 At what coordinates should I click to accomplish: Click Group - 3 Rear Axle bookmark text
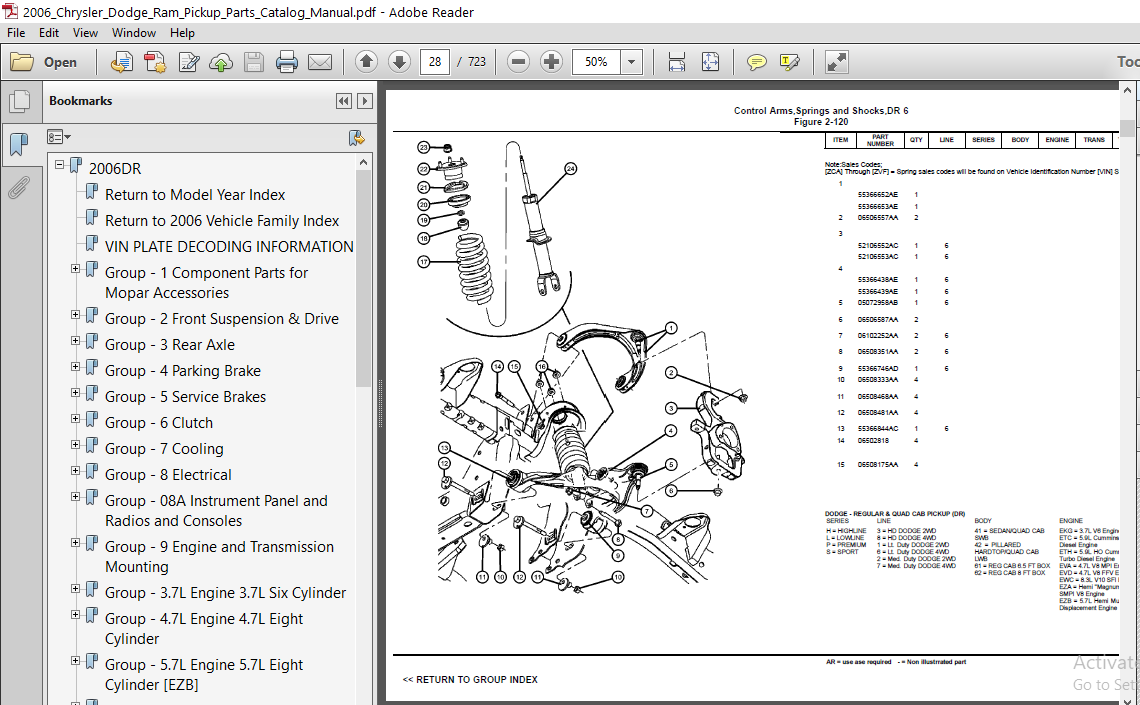(x=169, y=345)
